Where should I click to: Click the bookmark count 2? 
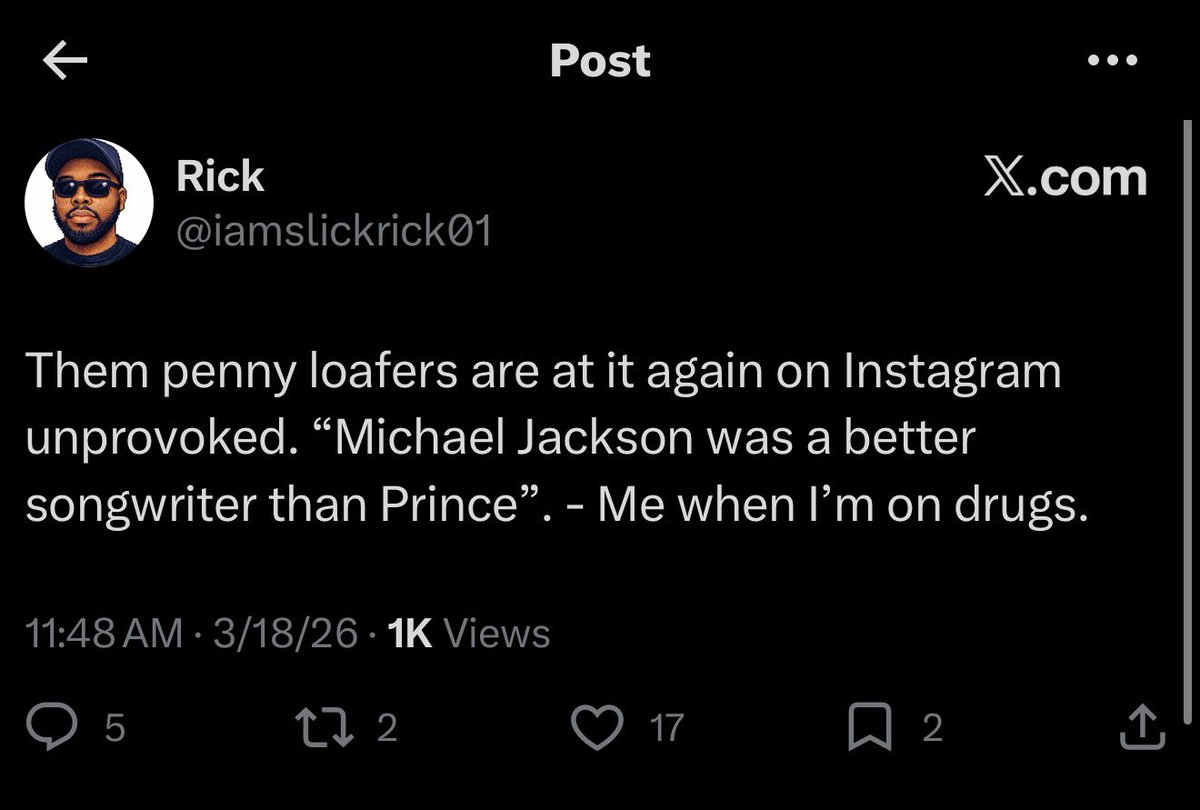click(931, 729)
